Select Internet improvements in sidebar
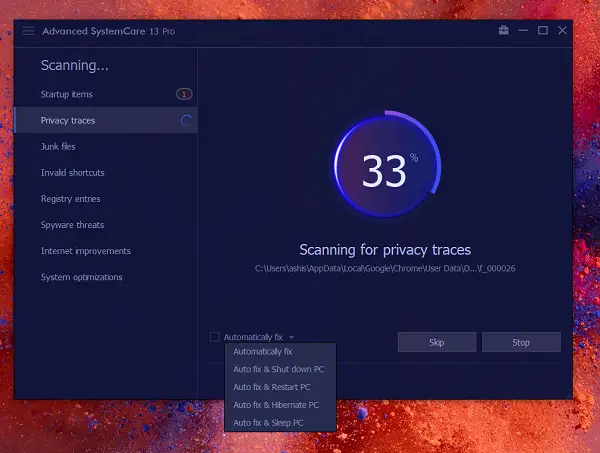 click(106, 251)
